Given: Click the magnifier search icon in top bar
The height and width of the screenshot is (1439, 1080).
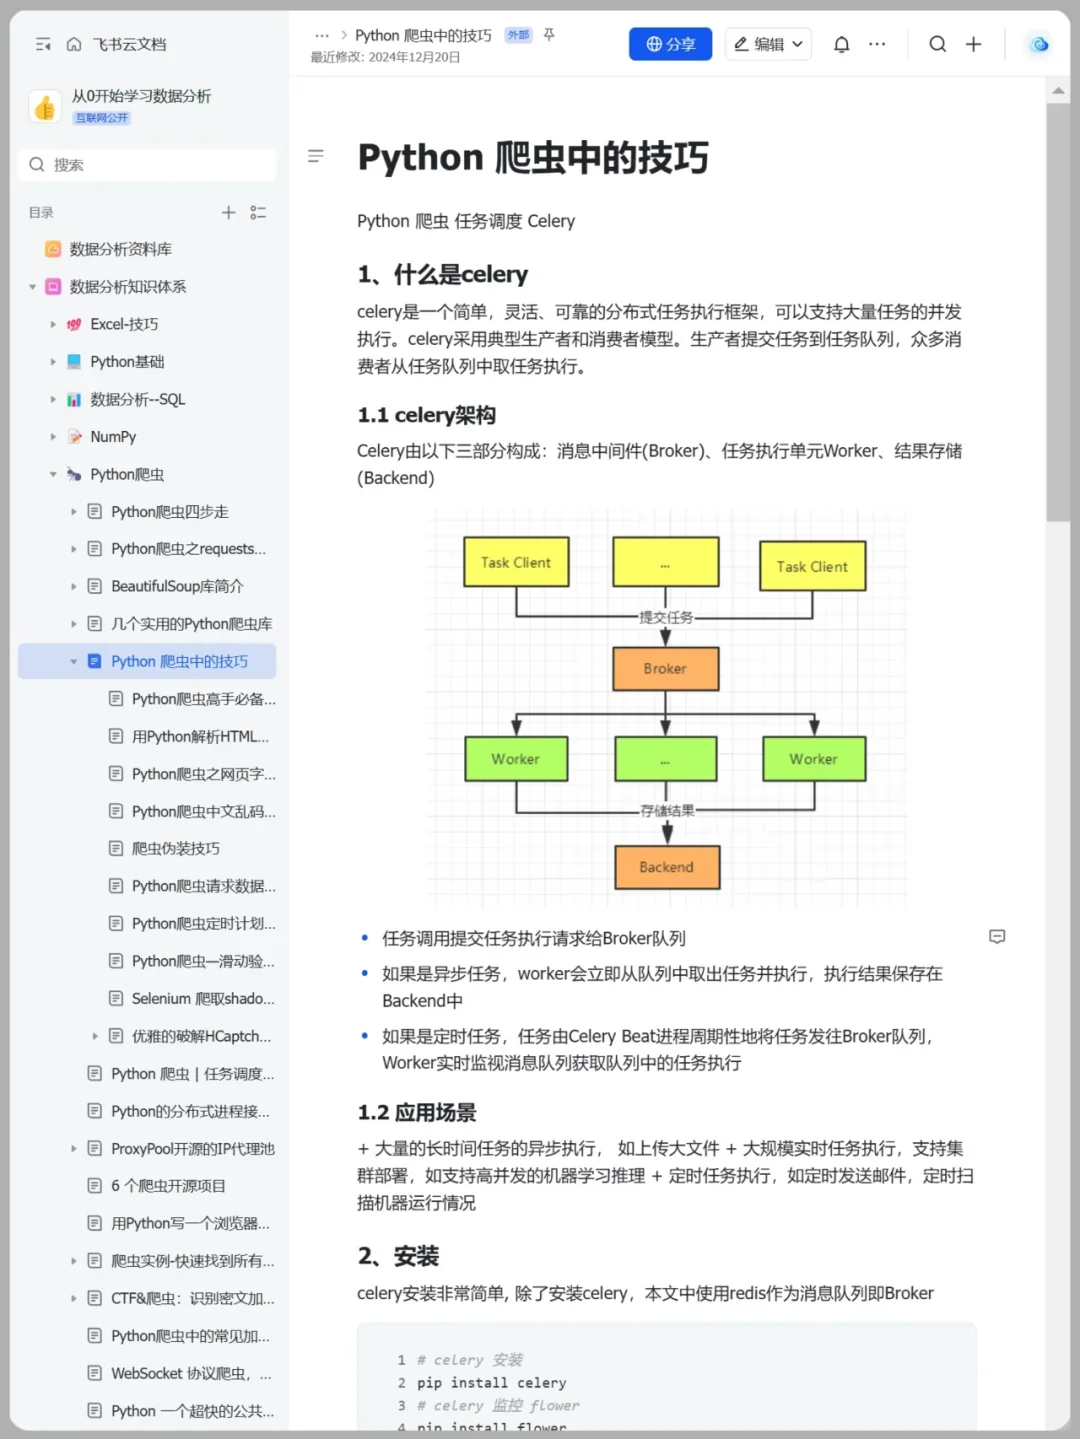Looking at the screenshot, I should [937, 44].
